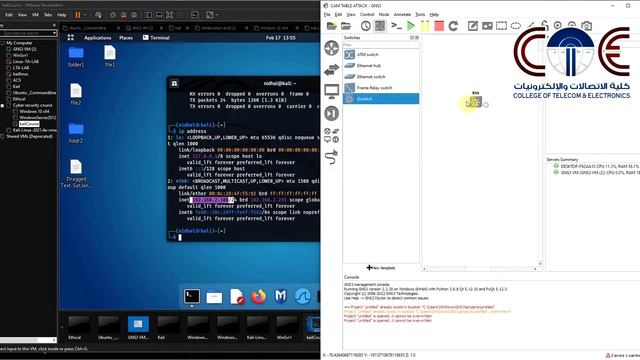Browse end devices monitor icon in GNS3

(x=331, y=91)
